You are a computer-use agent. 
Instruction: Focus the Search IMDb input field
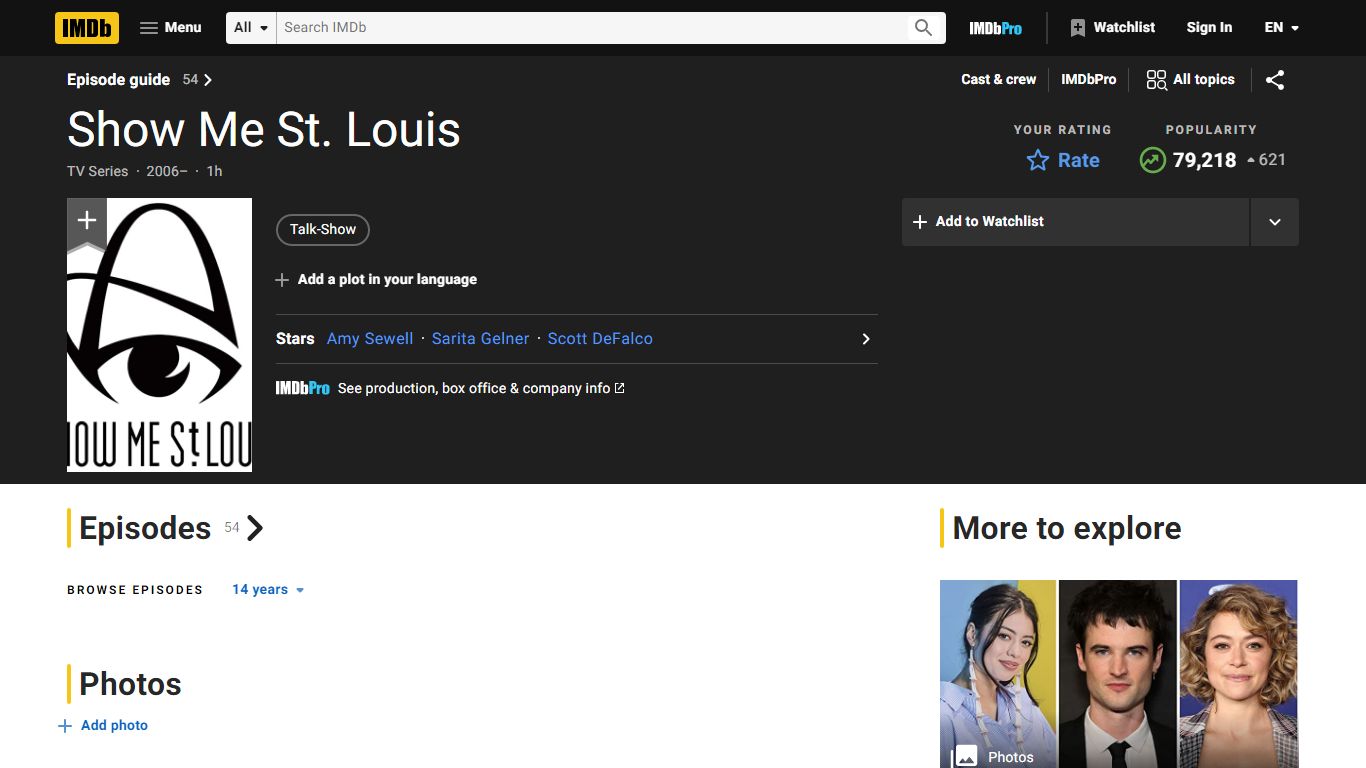tap(590, 28)
